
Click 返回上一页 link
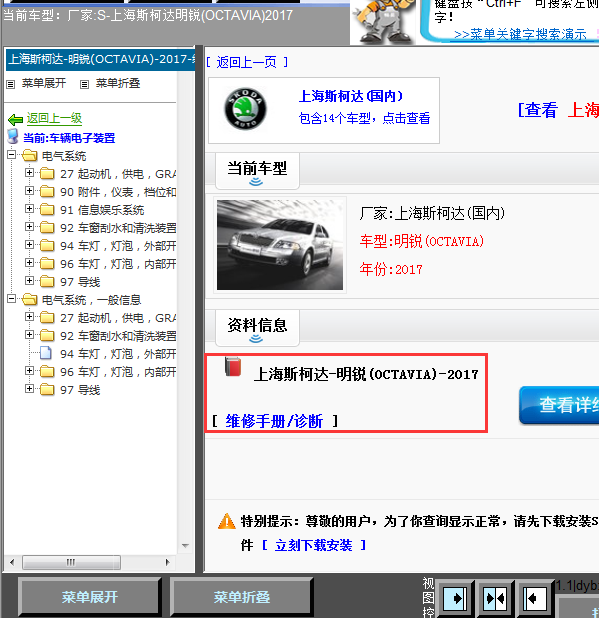coord(247,62)
